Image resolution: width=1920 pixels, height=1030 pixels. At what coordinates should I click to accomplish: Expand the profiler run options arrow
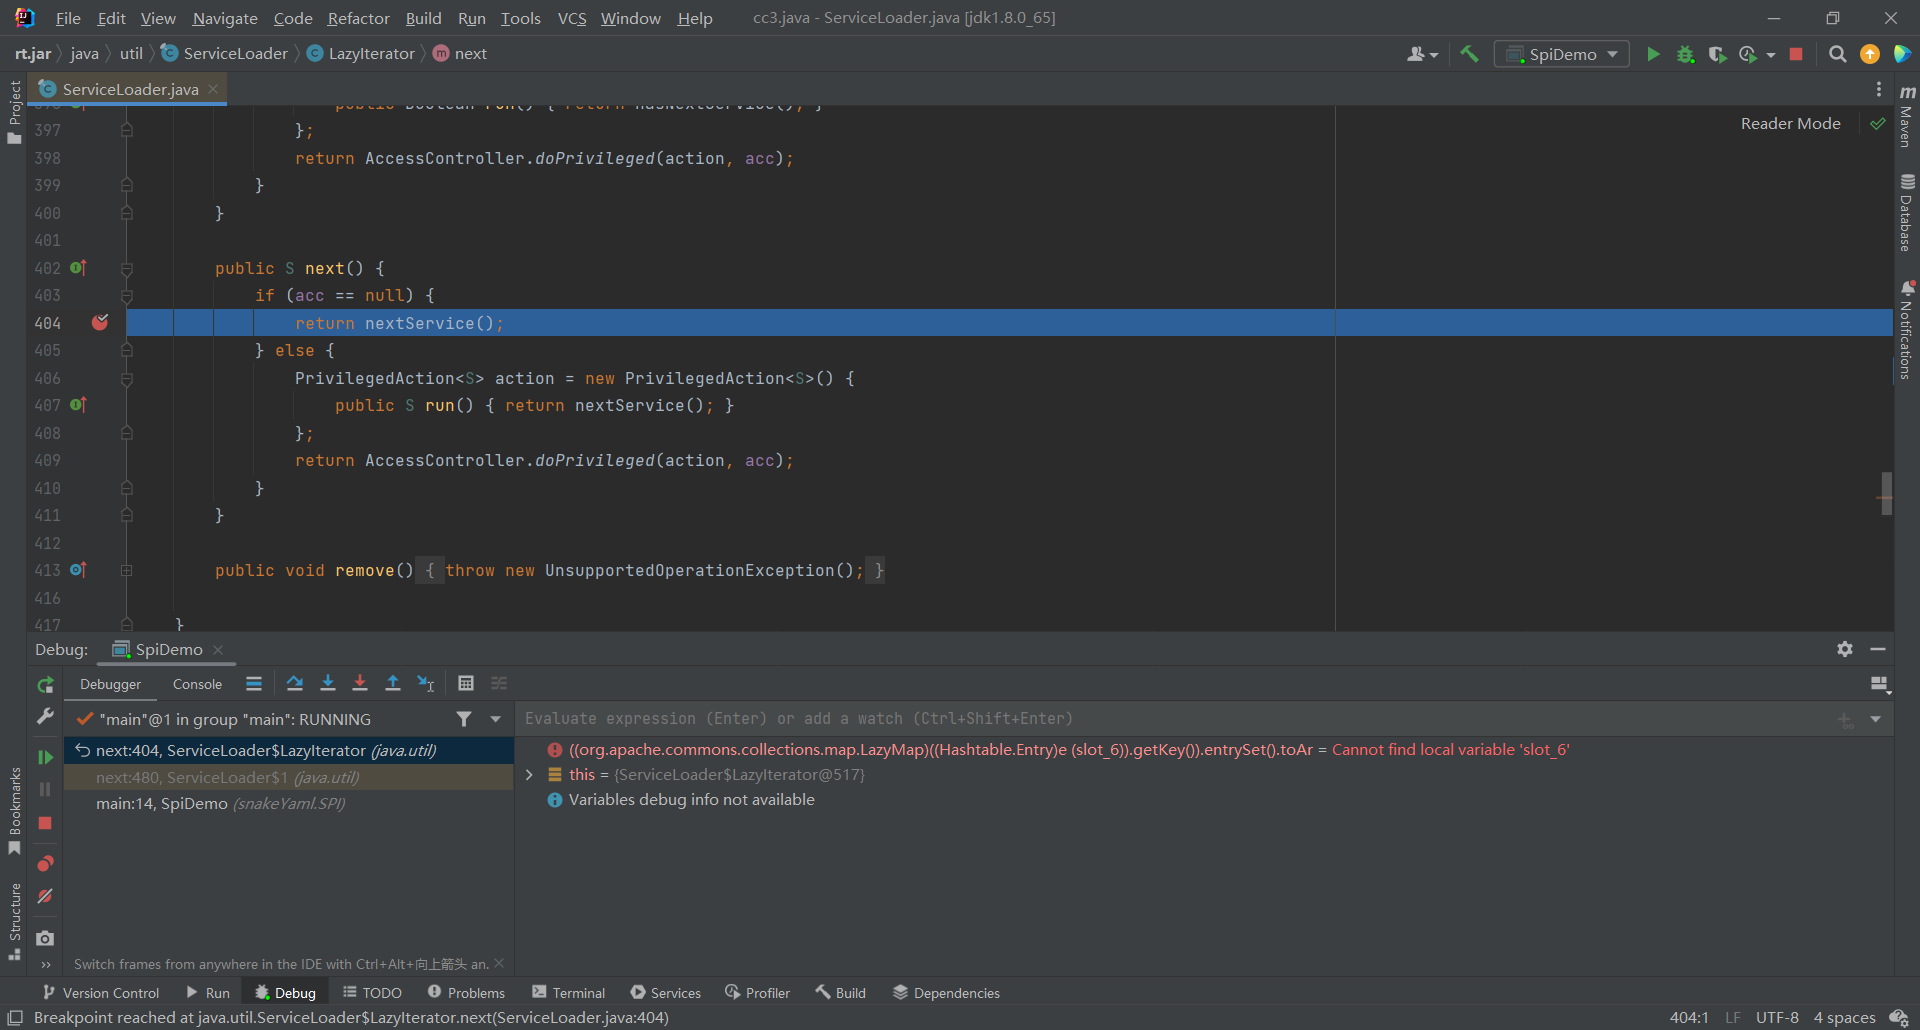(1771, 55)
